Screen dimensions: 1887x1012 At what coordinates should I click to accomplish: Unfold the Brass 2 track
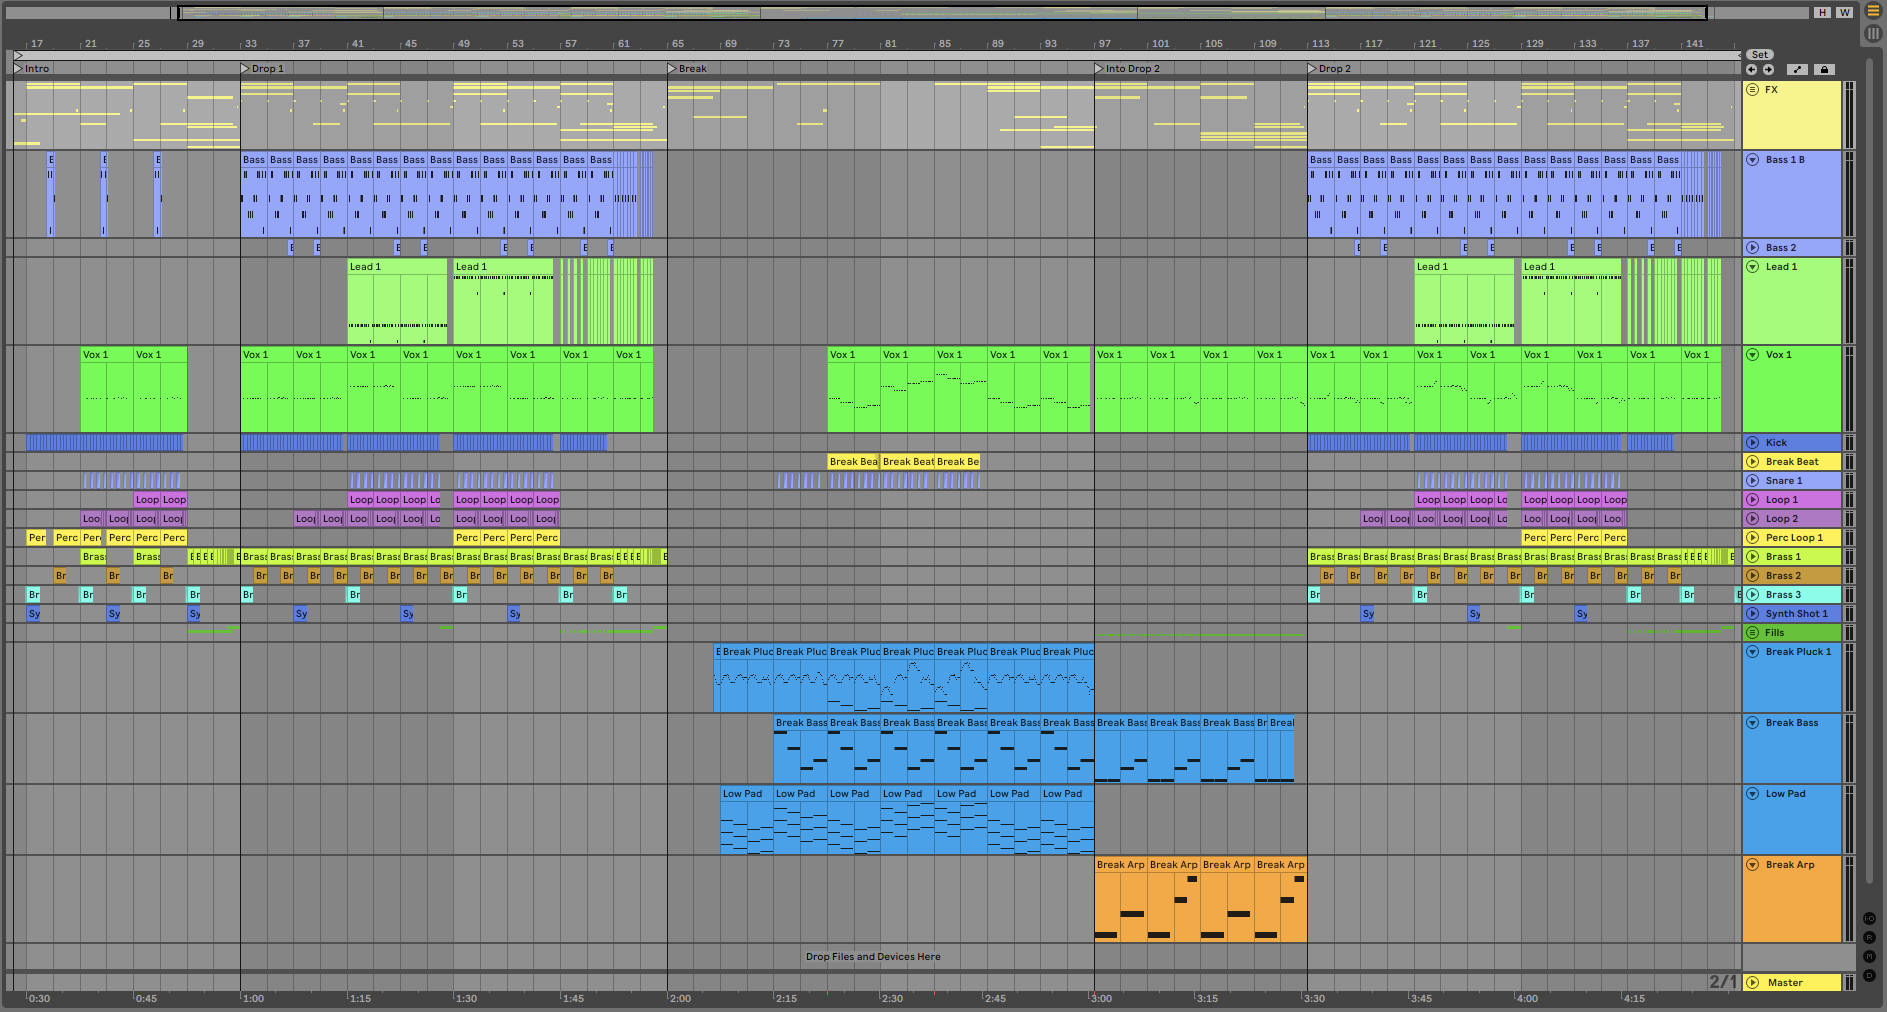click(1752, 576)
